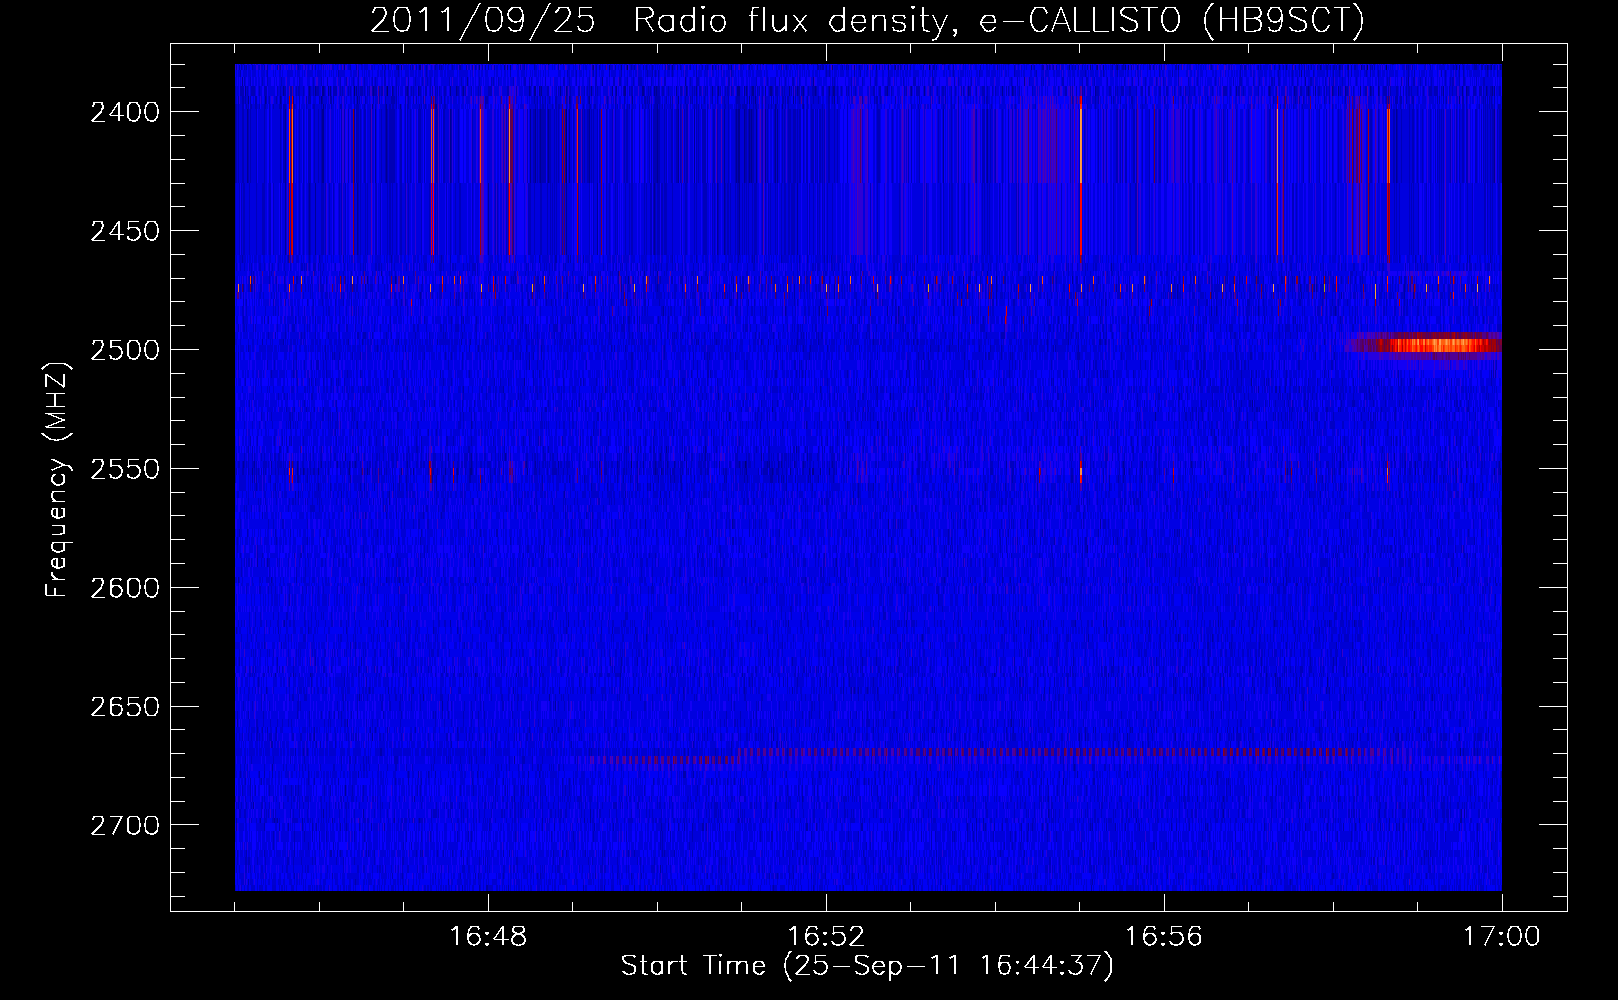The width and height of the screenshot is (1618, 1000).
Task: Click the bright burst near 2500 MHz
Action: click(x=1423, y=345)
